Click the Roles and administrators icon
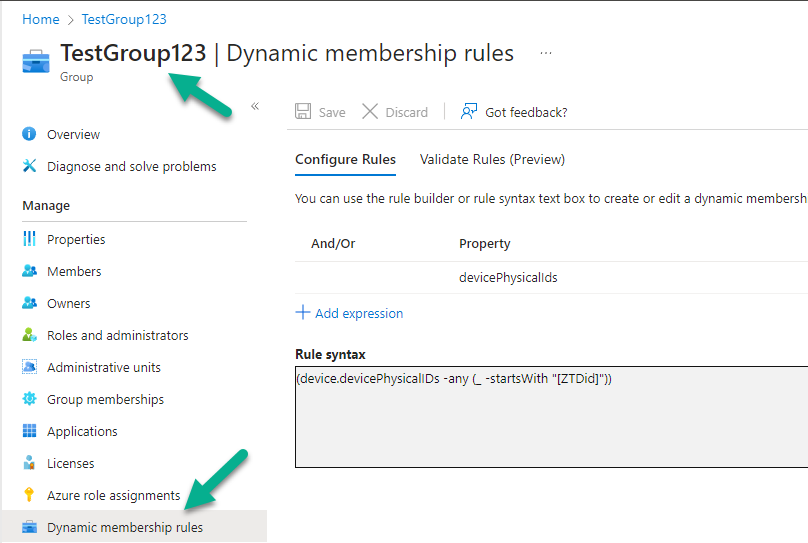The image size is (808, 543). pyautogui.click(x=29, y=335)
